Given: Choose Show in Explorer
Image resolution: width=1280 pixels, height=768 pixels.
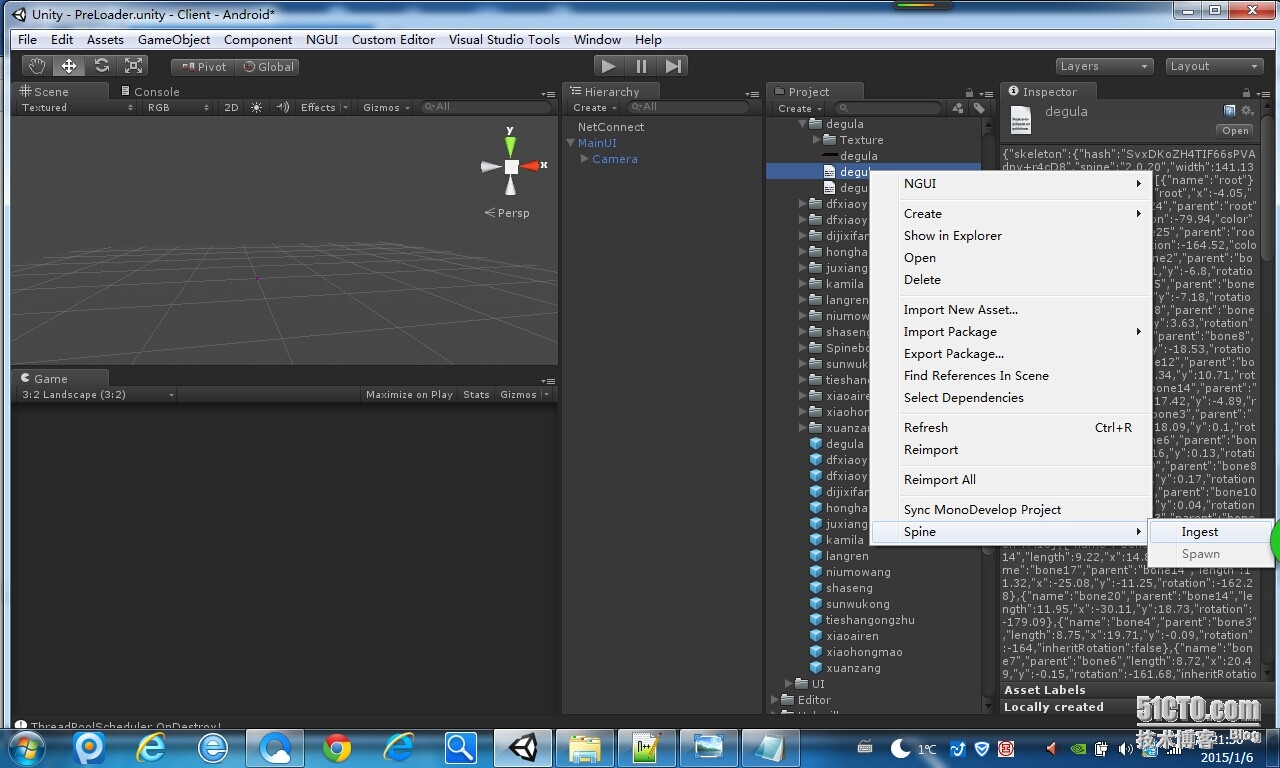Looking at the screenshot, I should 1011,236.
